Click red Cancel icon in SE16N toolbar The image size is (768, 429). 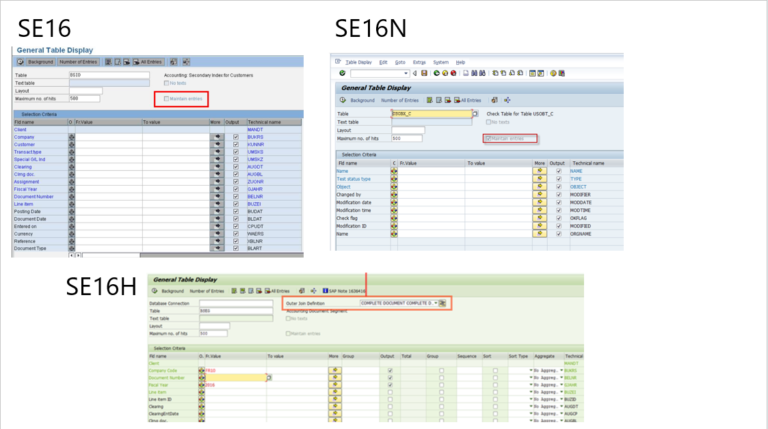[454, 73]
